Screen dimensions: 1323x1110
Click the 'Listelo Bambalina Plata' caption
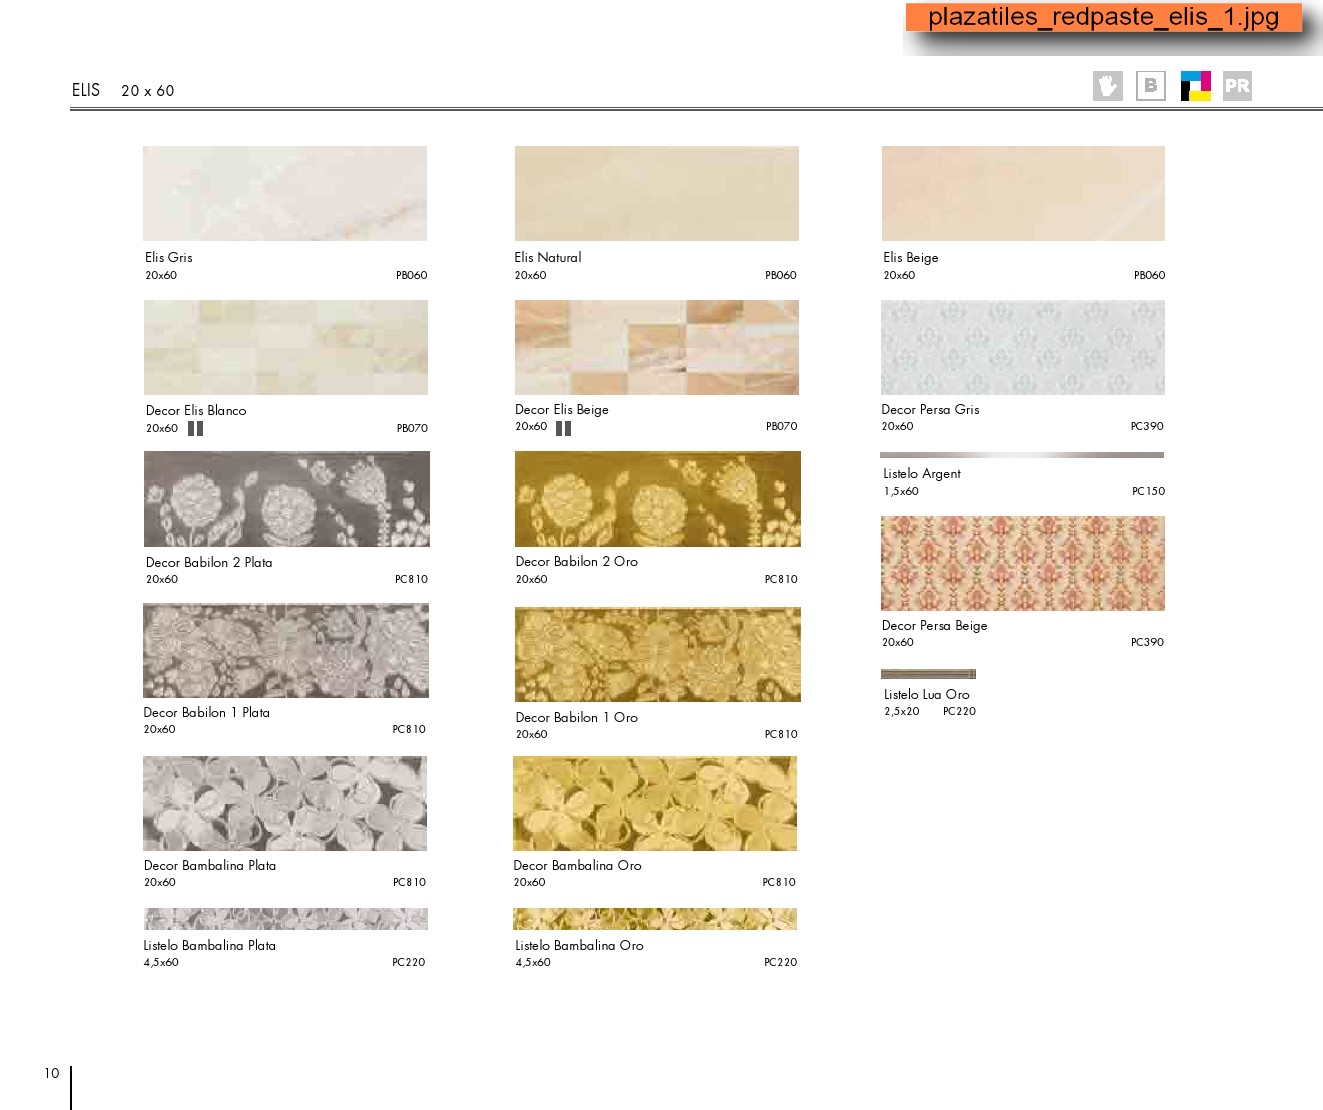coord(210,945)
